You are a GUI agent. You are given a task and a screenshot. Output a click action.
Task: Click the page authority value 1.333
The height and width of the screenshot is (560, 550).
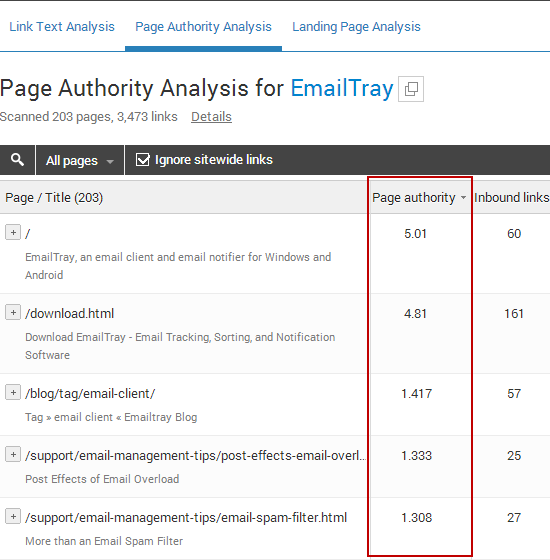point(416,456)
